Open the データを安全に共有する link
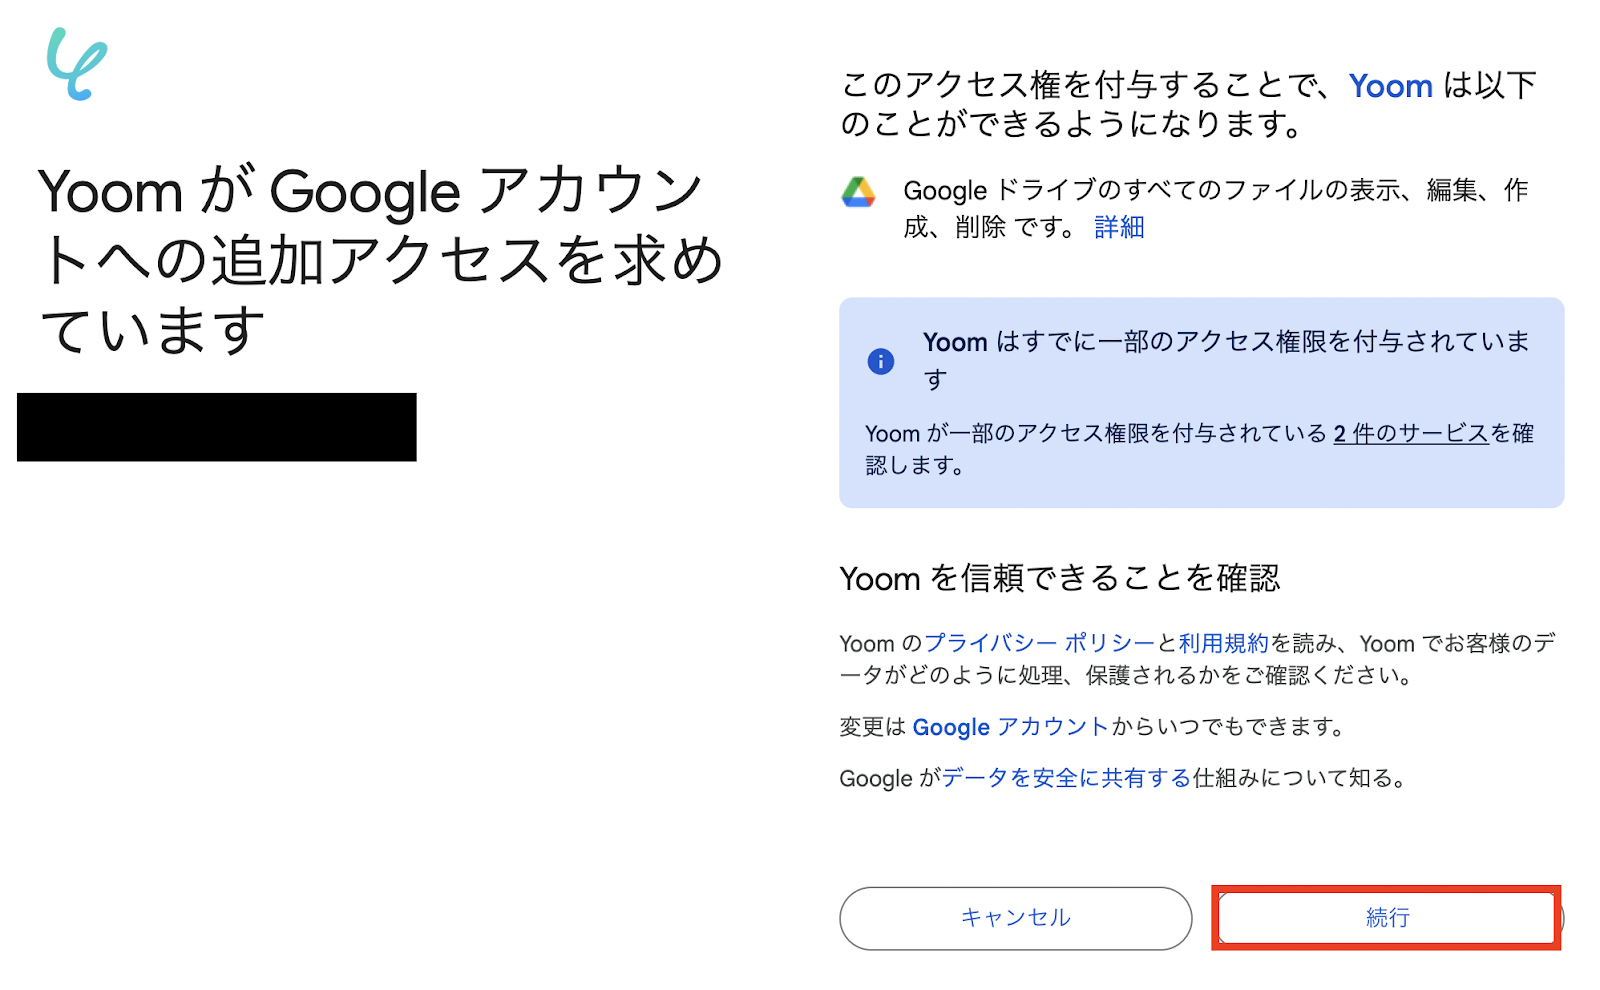Viewport: 1600px width, 990px height. click(1066, 778)
